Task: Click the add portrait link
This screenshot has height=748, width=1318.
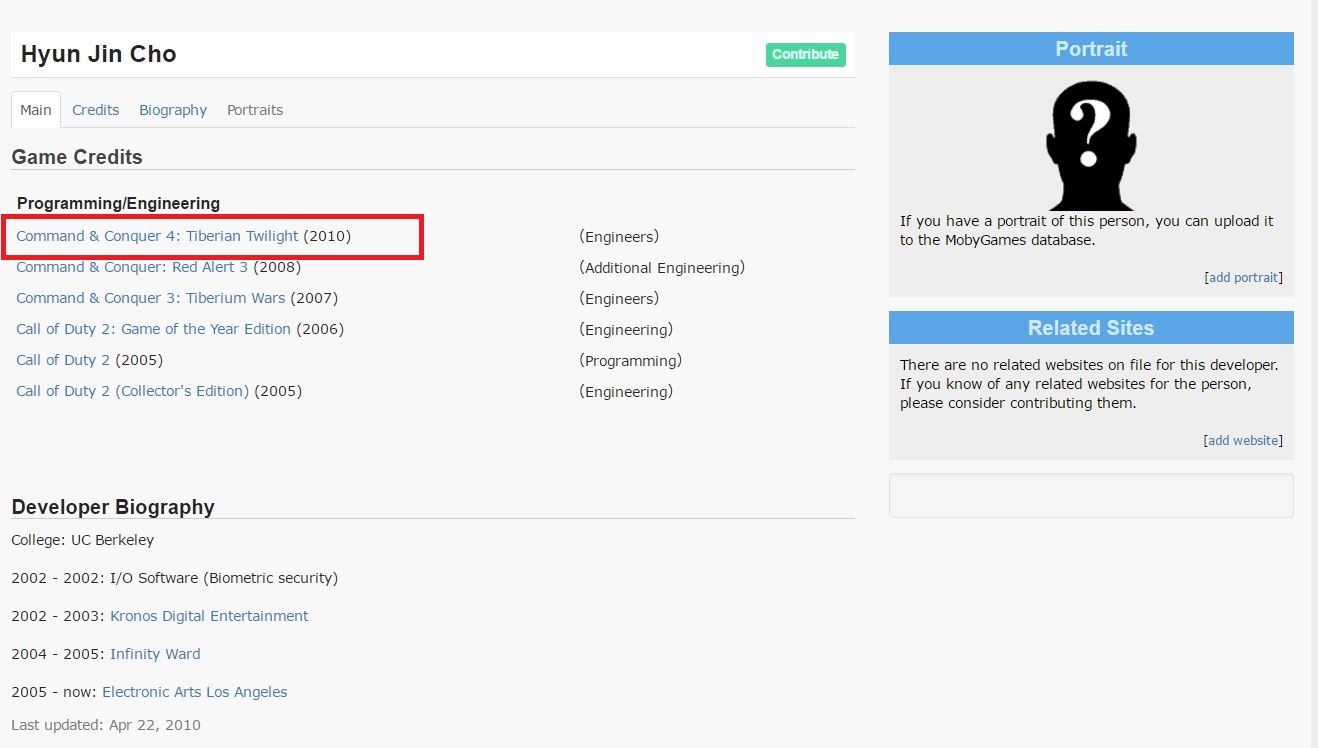Action: point(1243,278)
